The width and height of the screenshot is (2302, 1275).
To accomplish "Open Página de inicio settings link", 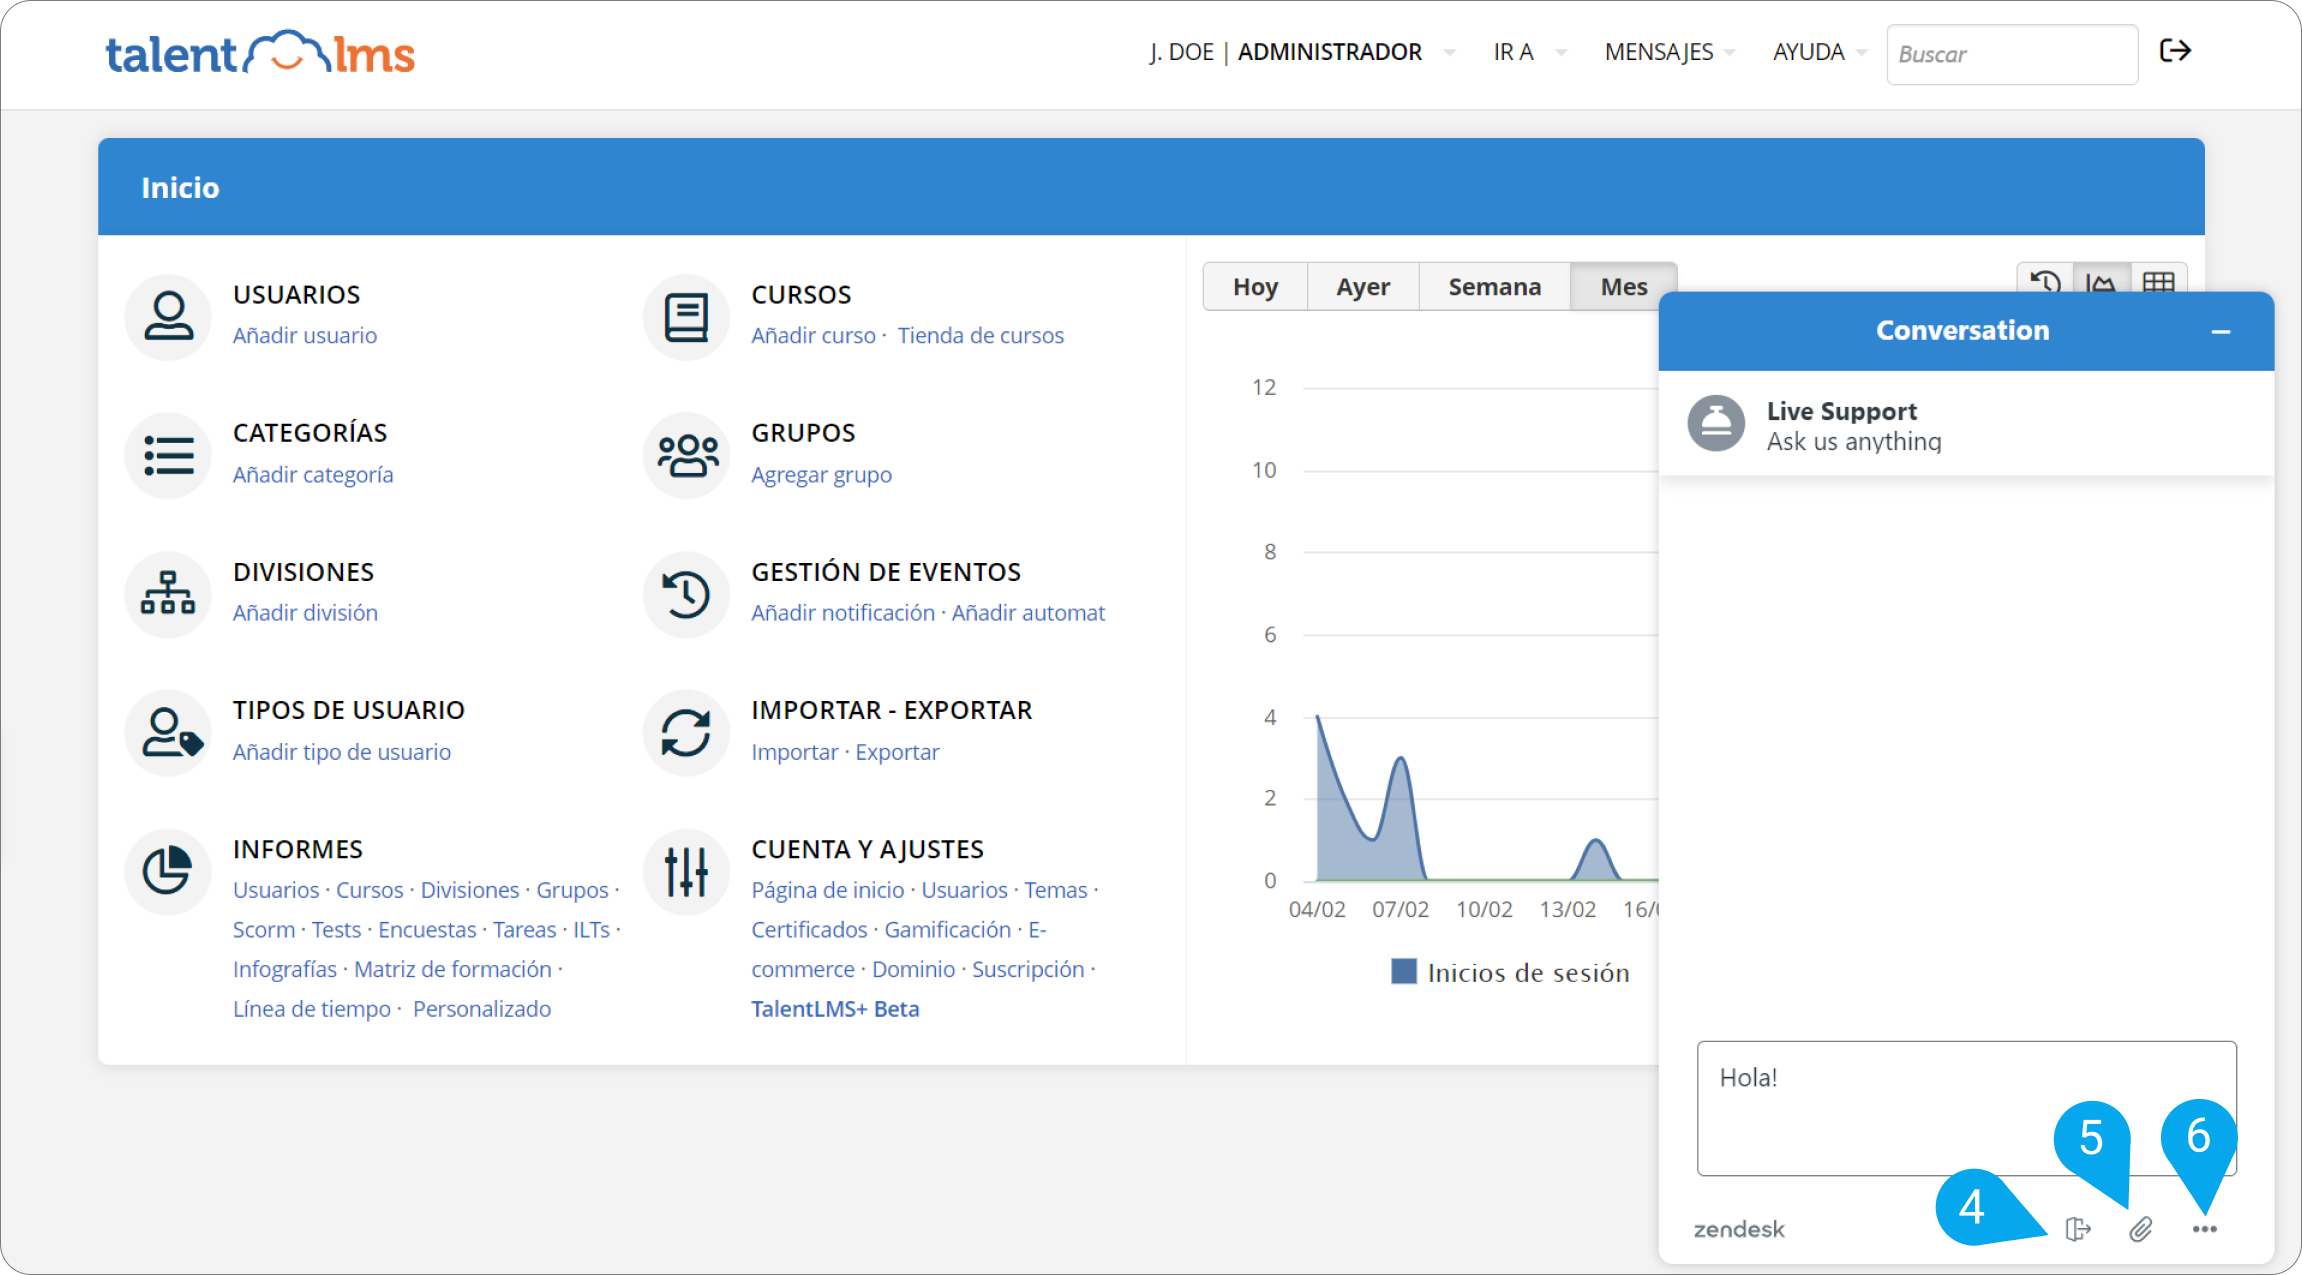I will (828, 889).
